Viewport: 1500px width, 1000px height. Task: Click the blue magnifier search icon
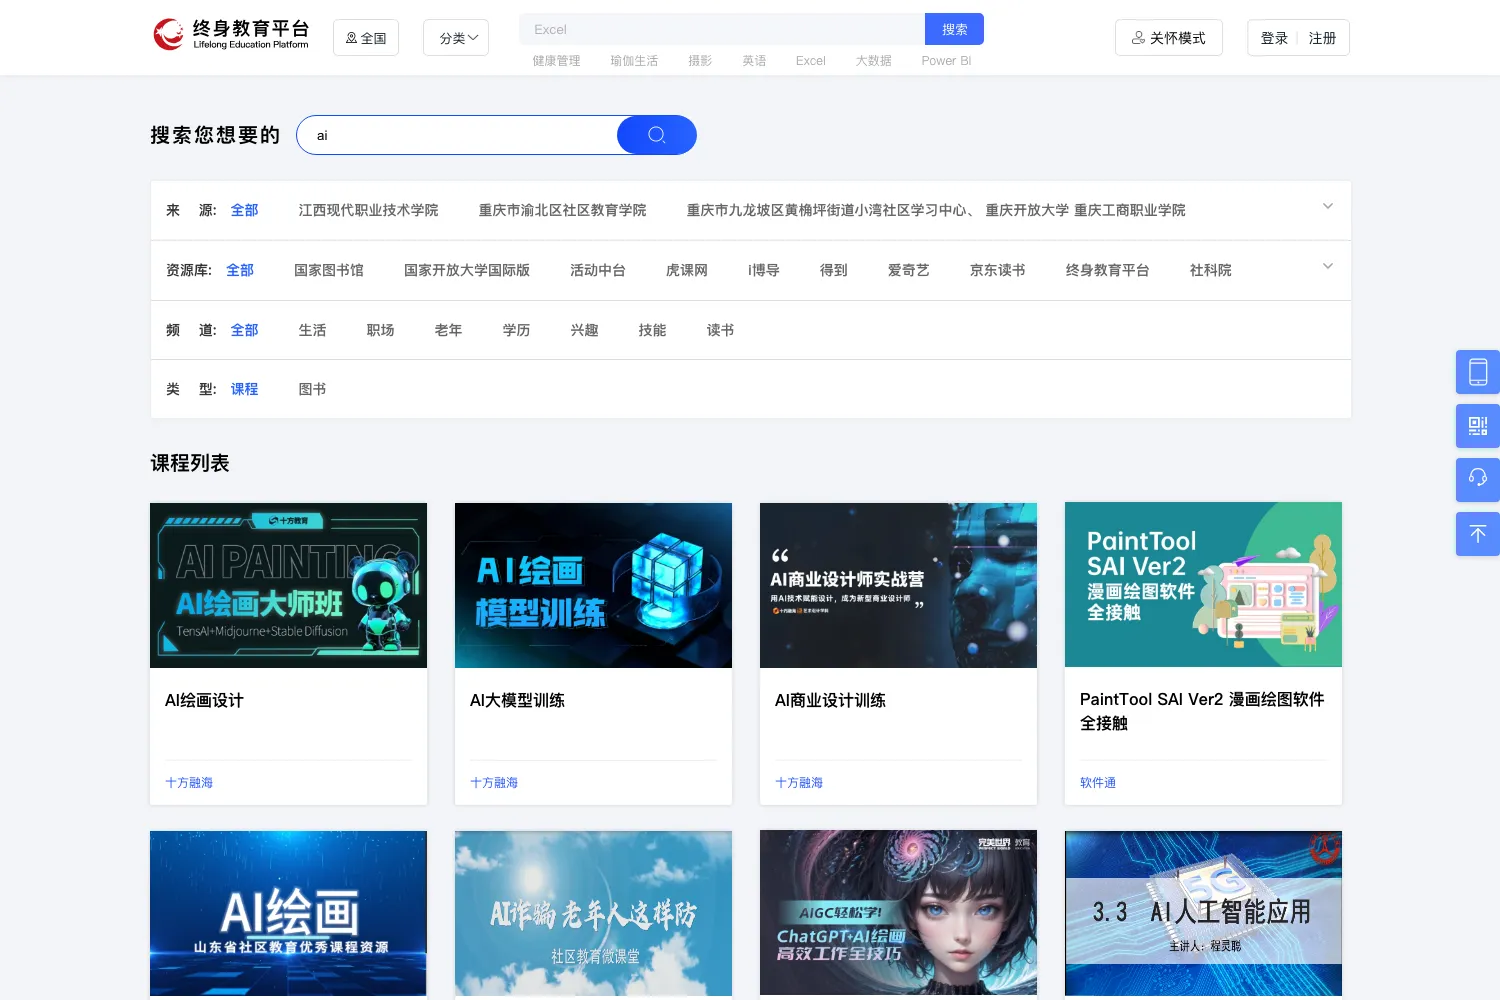coord(656,135)
